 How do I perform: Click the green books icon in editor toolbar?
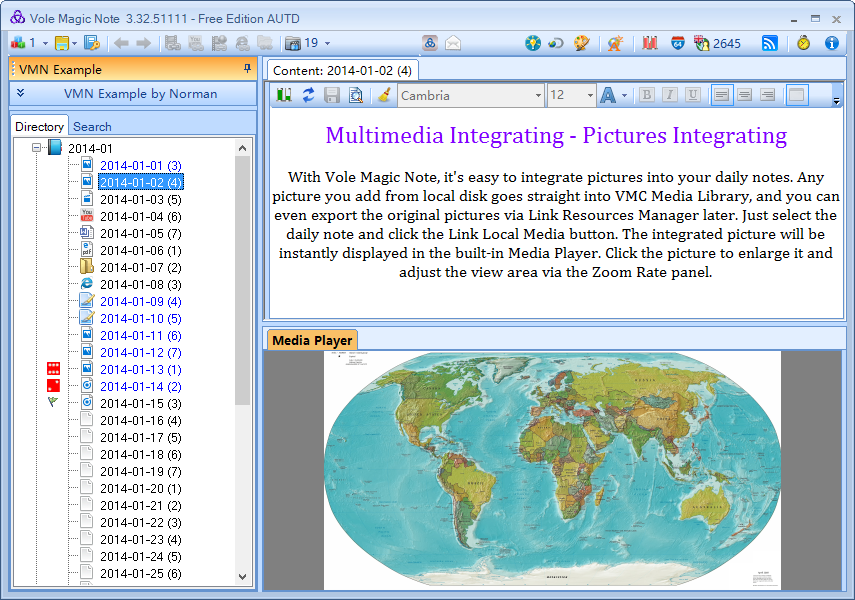[x=284, y=95]
